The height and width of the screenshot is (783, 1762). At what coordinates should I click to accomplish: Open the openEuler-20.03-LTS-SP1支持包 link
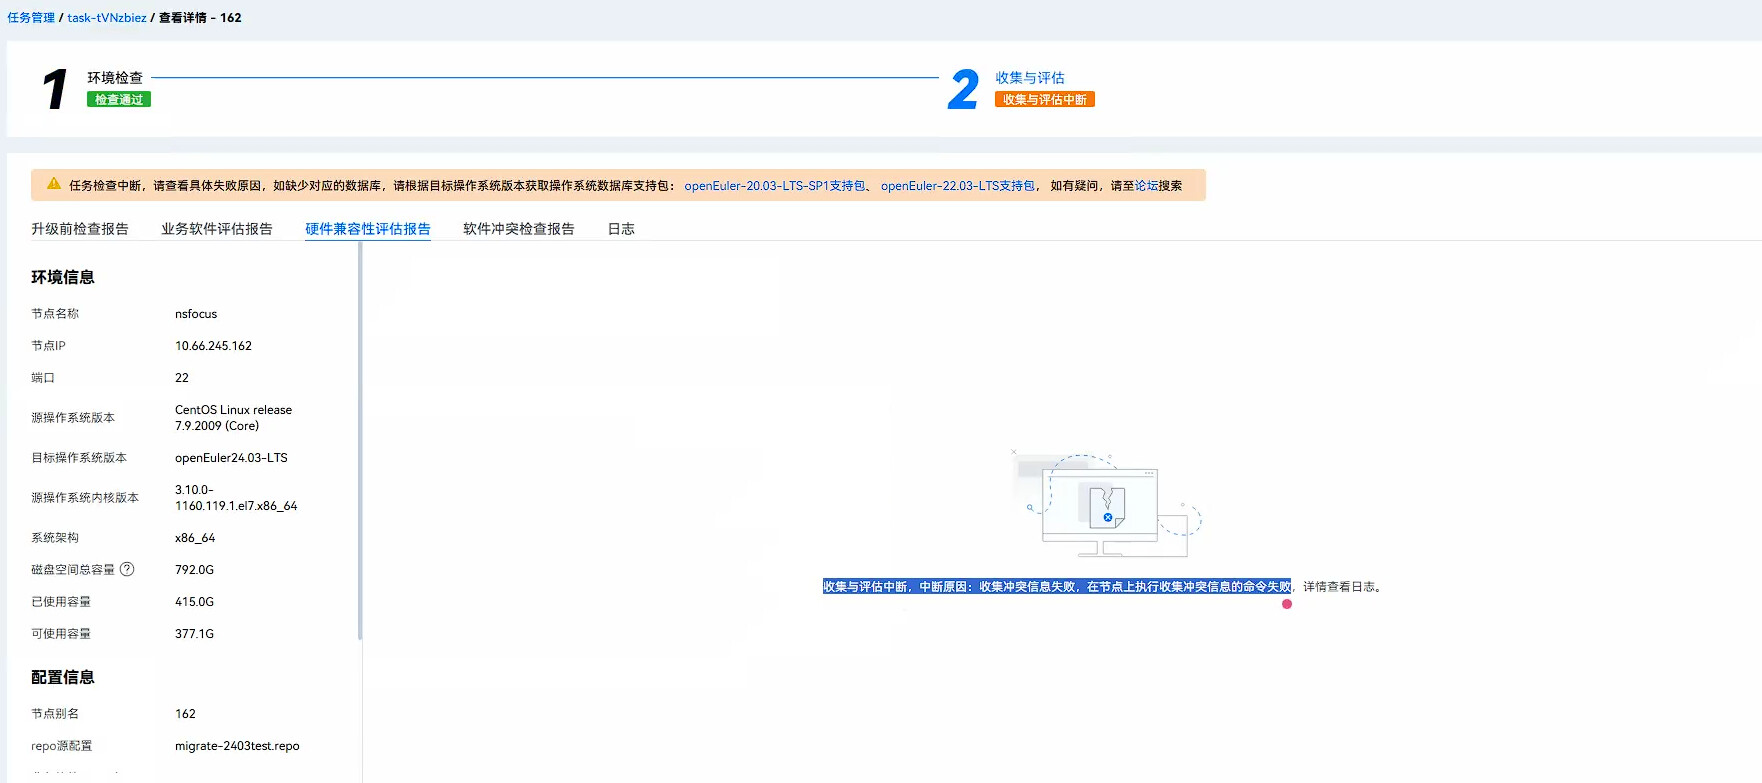[x=774, y=186]
